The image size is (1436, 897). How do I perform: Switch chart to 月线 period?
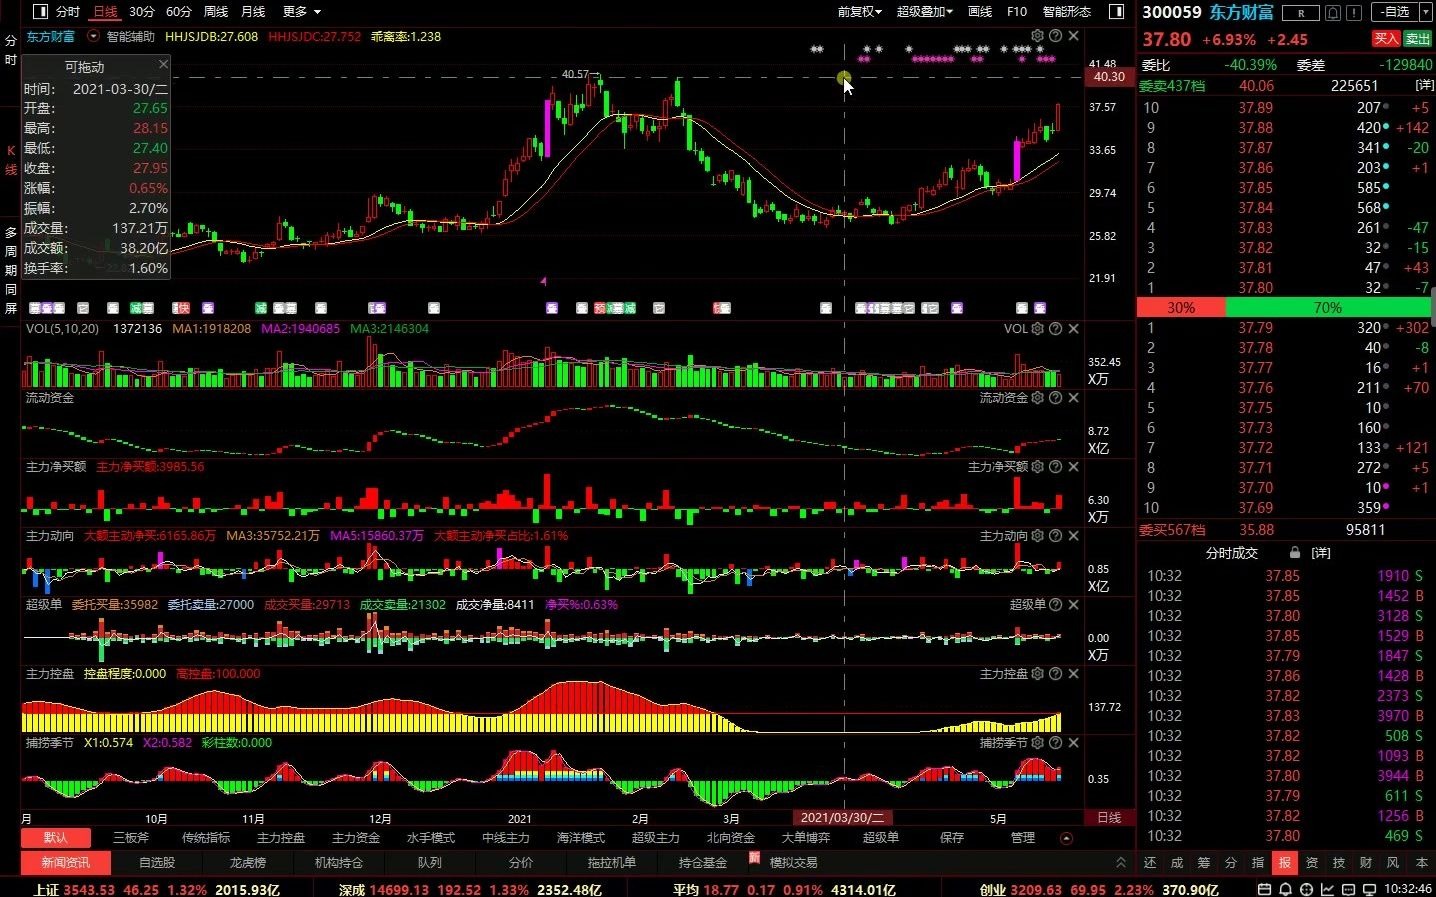click(254, 12)
